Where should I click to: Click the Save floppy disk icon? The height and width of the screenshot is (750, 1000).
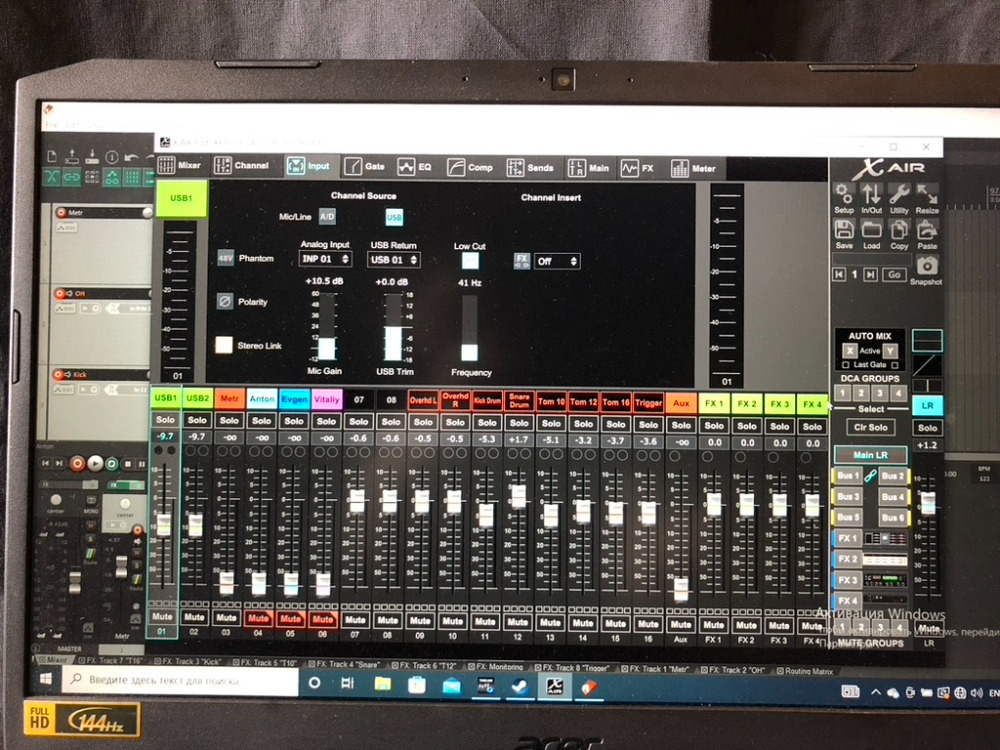coord(844,230)
